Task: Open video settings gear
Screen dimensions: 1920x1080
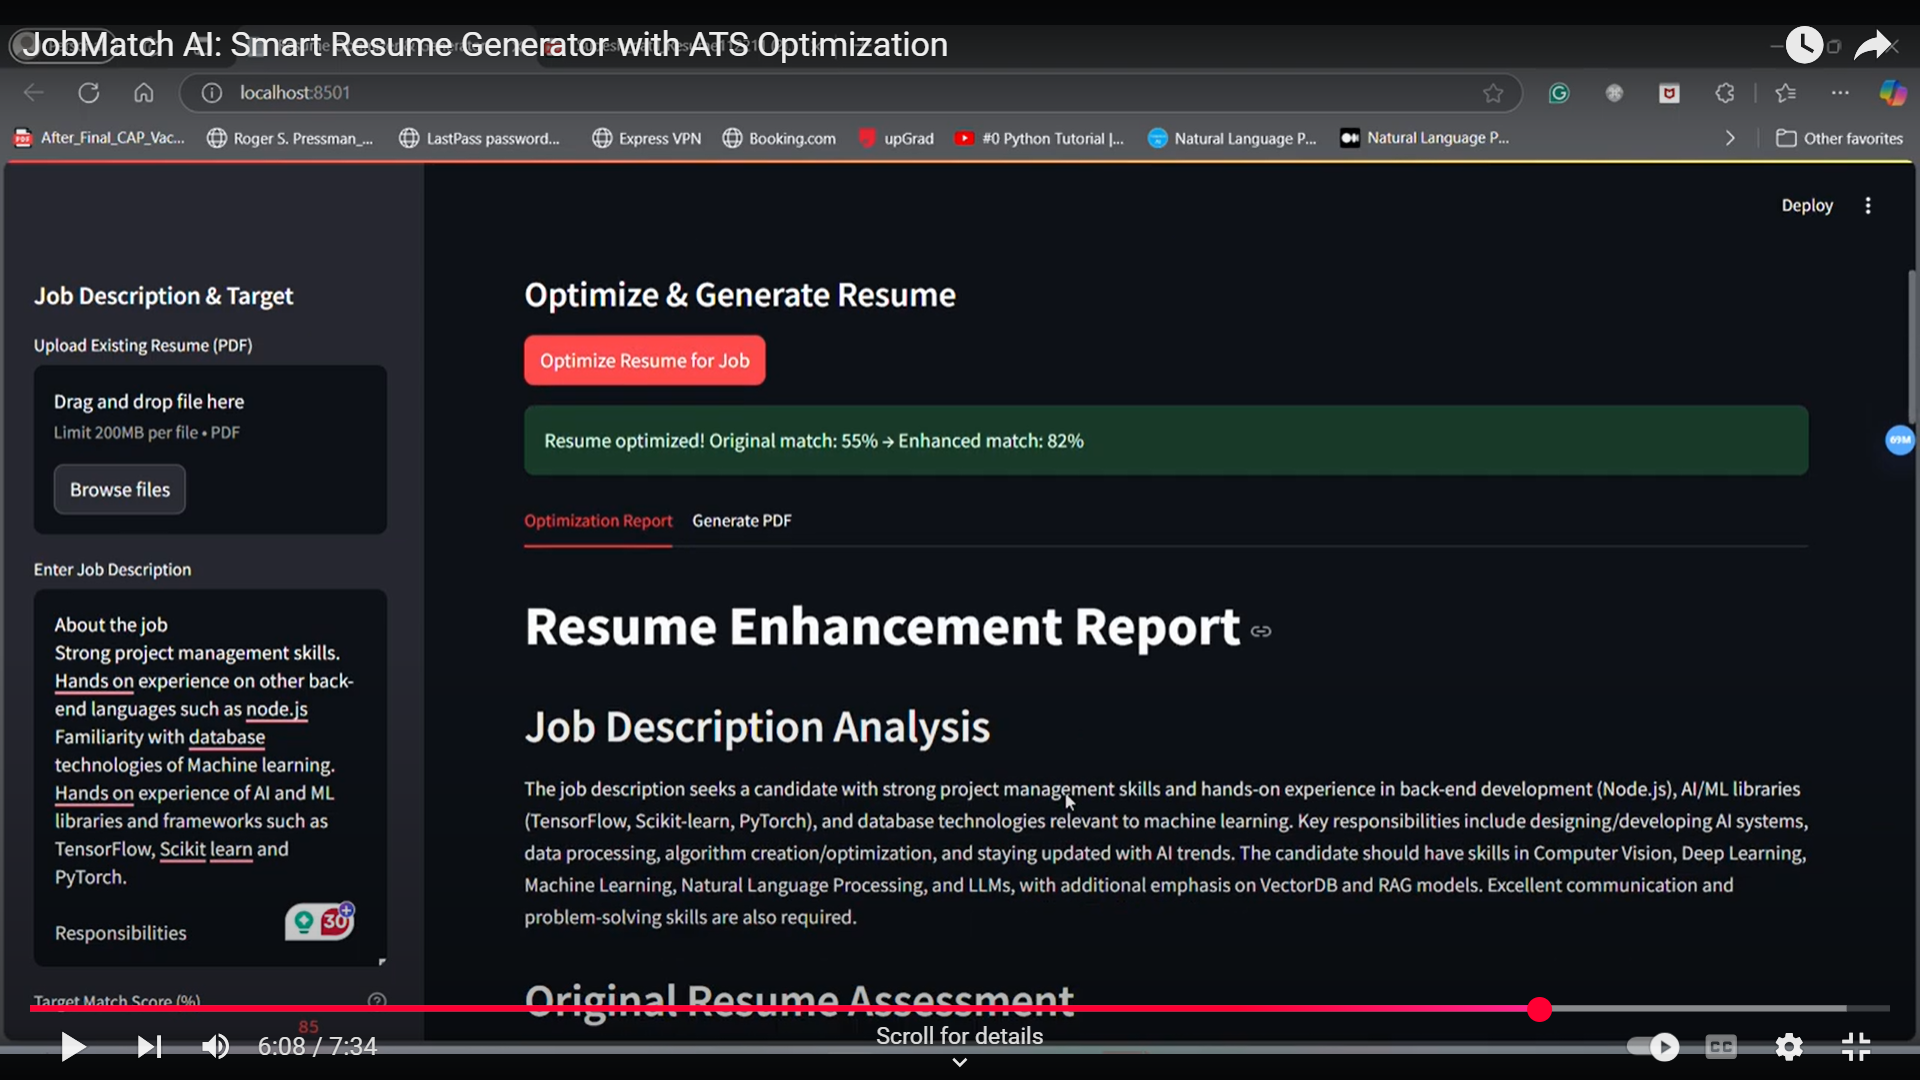Action: click(x=1788, y=1047)
